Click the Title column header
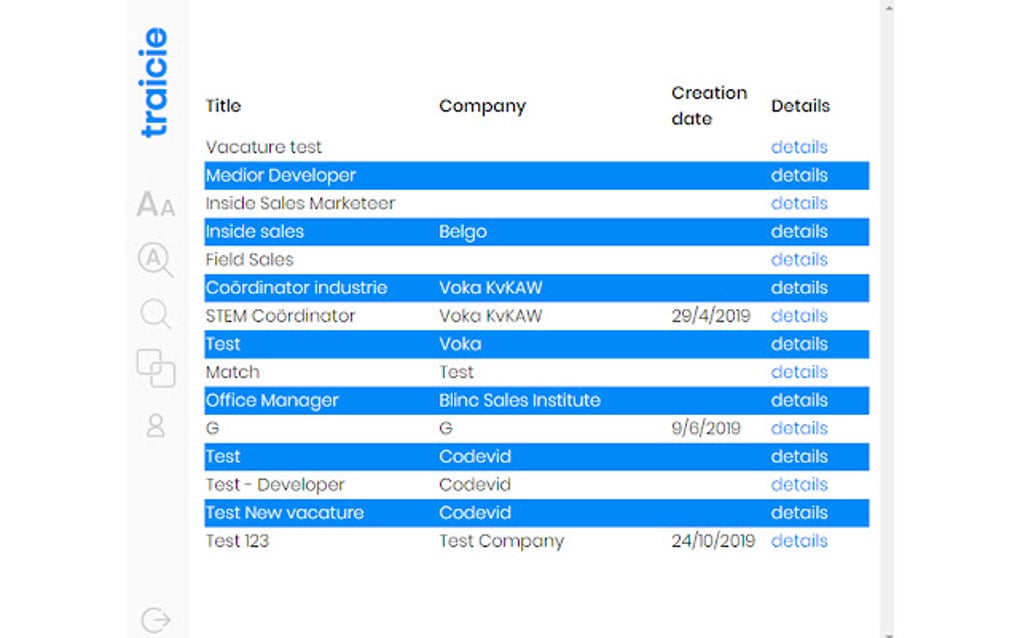Screen dimensions: 1020x638 (x=223, y=106)
